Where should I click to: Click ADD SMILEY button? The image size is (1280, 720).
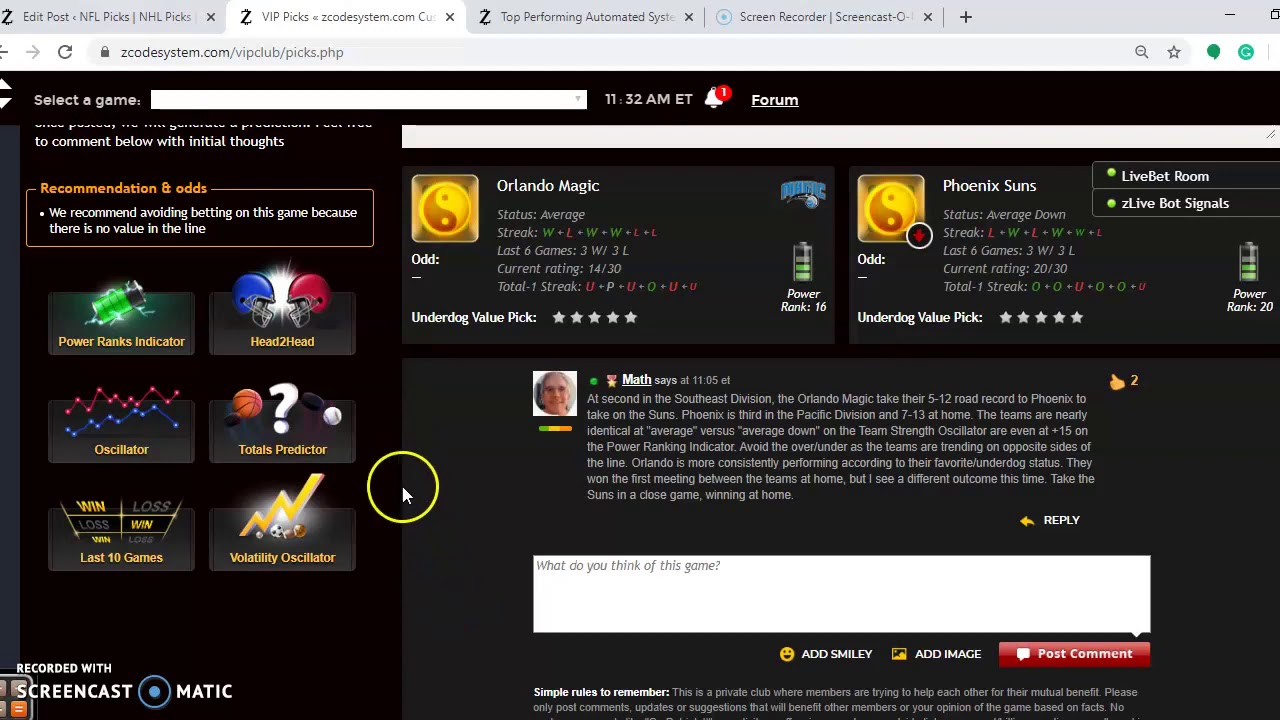pyautogui.click(x=826, y=654)
